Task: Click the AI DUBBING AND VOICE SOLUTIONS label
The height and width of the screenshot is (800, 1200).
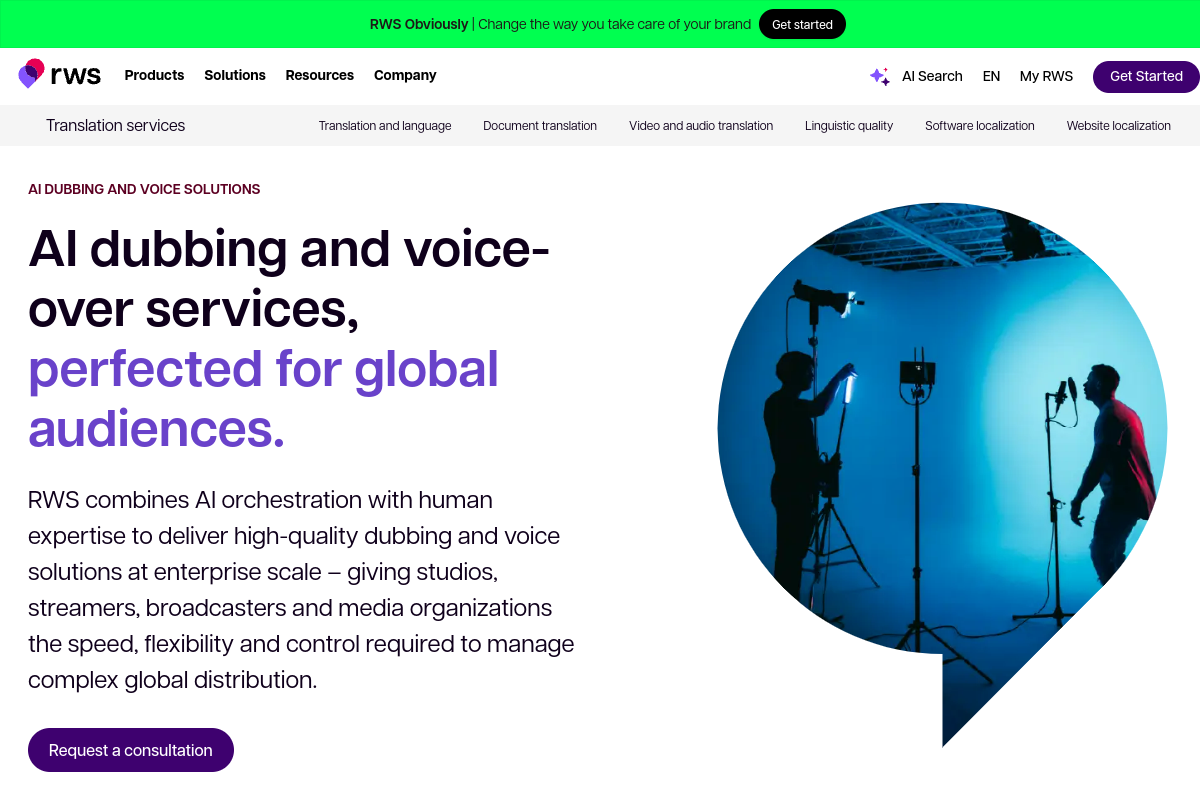Action: click(x=144, y=189)
